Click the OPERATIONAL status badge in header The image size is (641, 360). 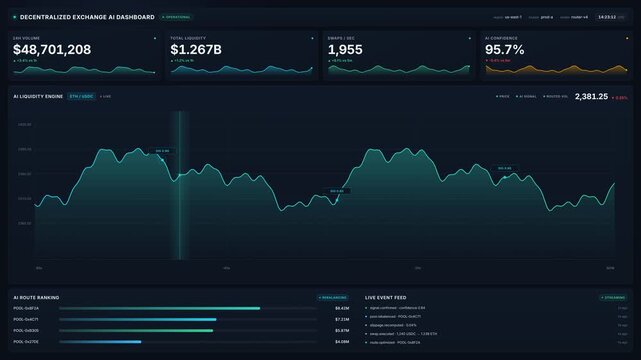tap(177, 17)
